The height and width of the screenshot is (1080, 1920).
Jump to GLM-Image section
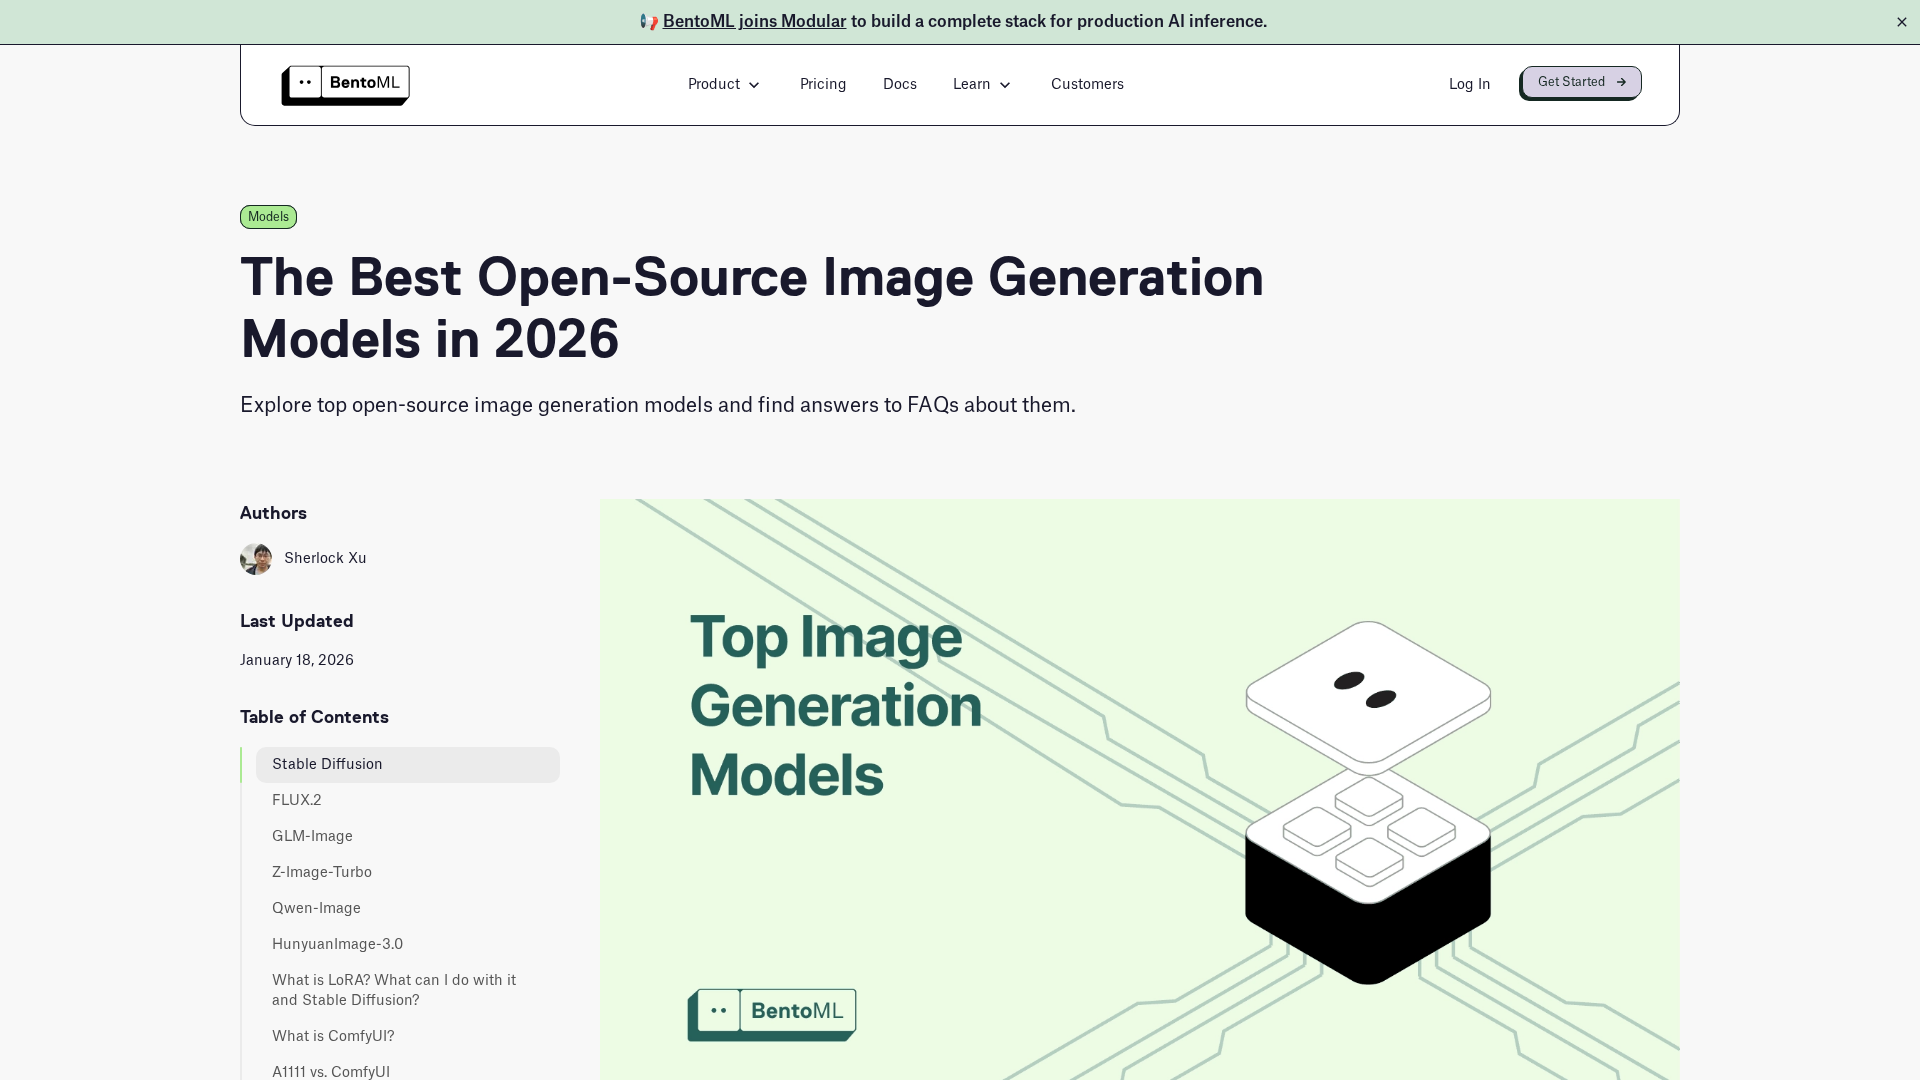312,836
